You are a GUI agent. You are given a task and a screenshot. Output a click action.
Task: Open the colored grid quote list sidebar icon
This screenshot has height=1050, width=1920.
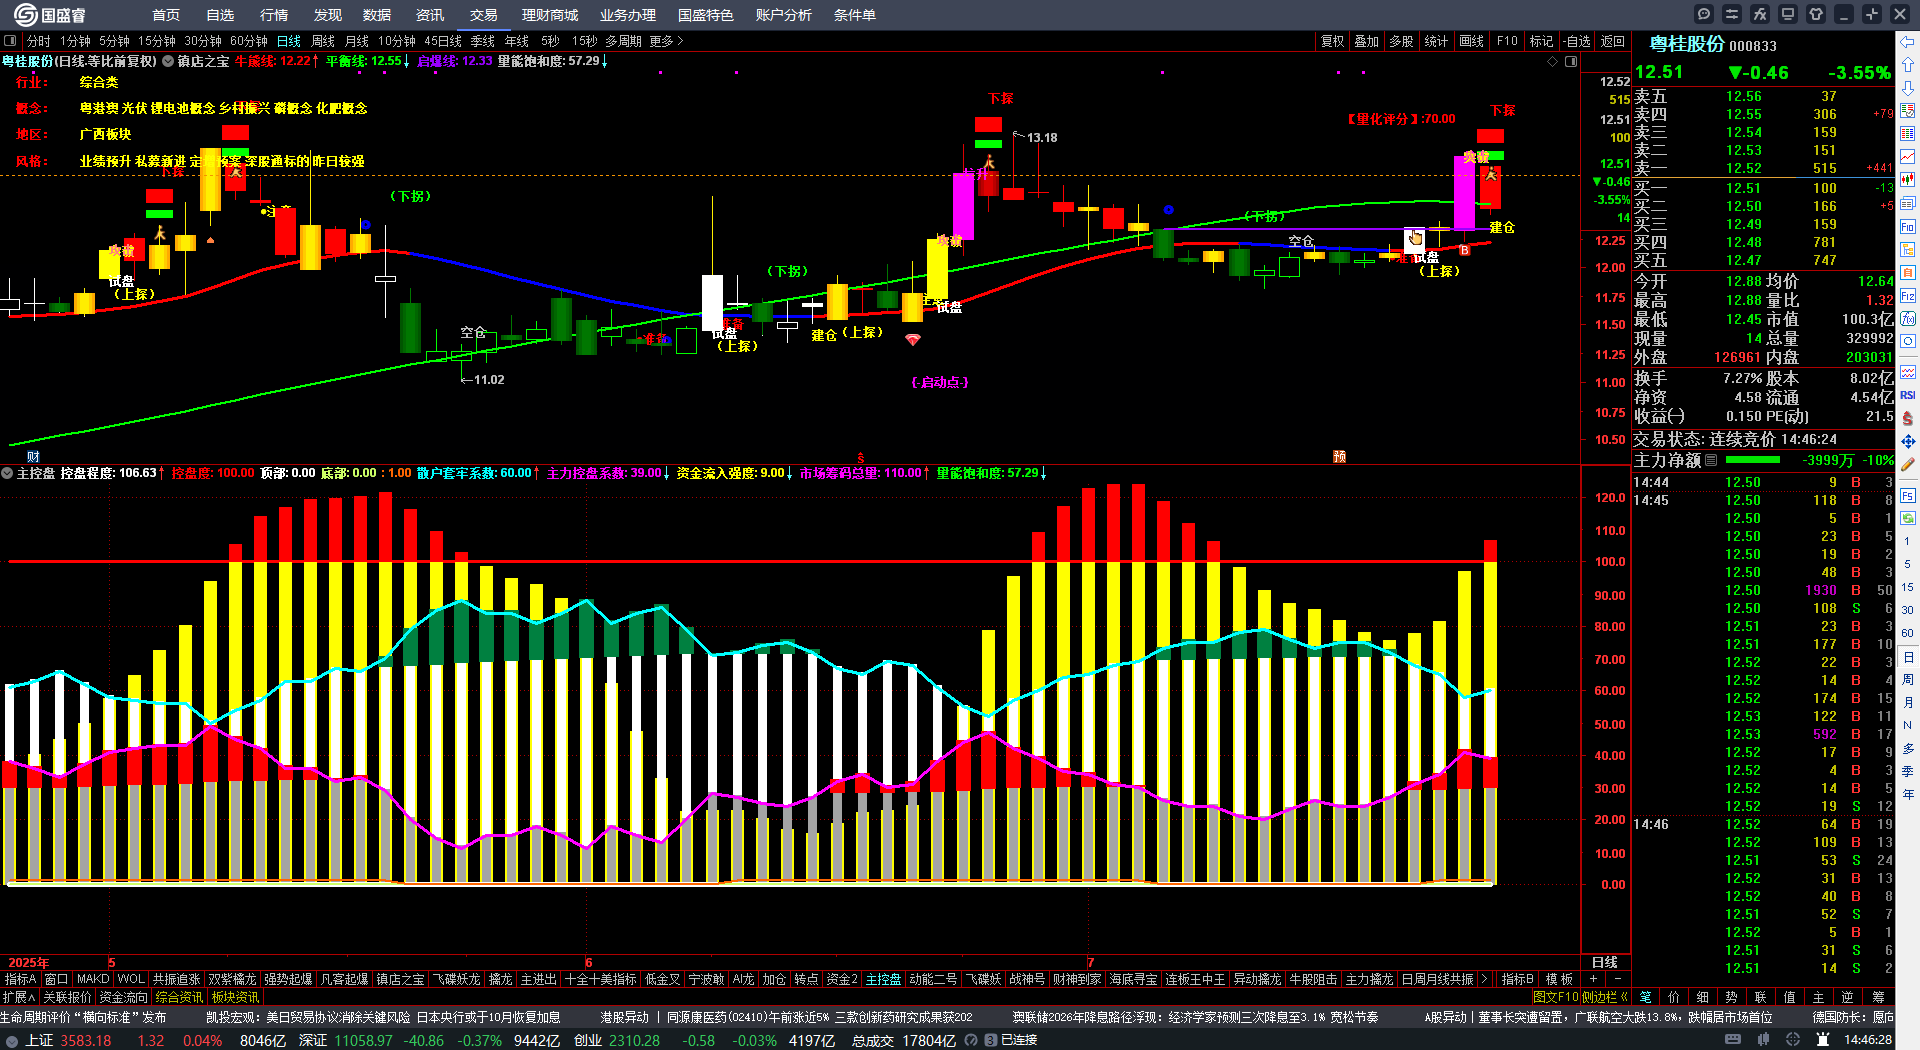pyautogui.click(x=1908, y=134)
